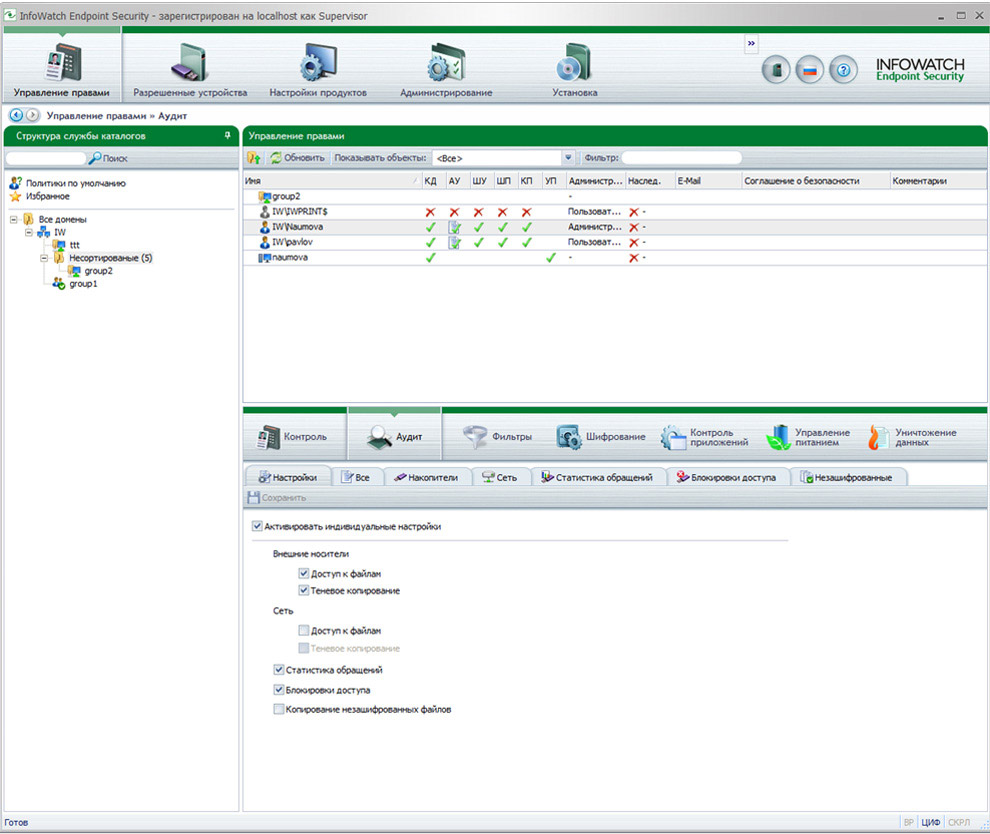
Task: Click the folder-up icon left of Обновить
Action: (254, 158)
